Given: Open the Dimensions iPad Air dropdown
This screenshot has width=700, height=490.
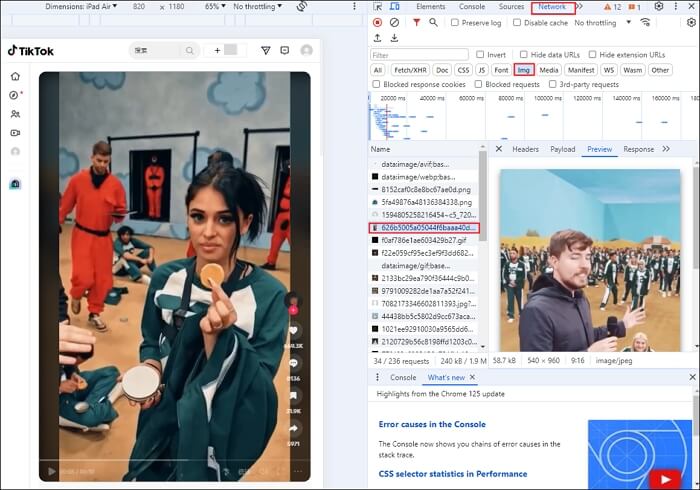Looking at the screenshot, I should 81,6.
